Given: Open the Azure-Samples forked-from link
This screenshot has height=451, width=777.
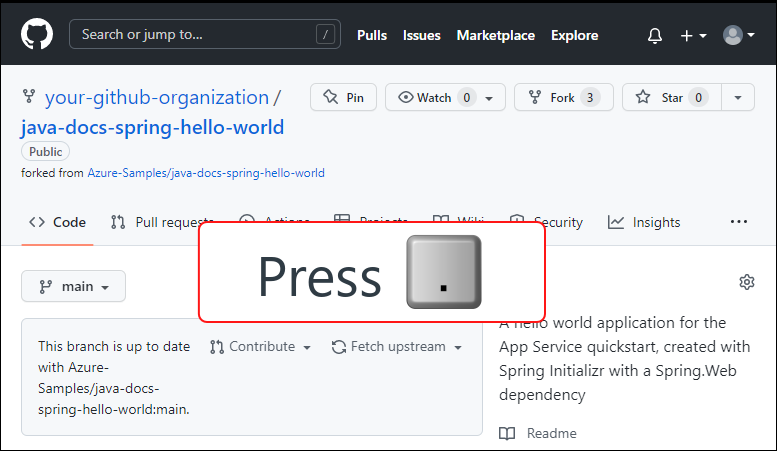Looking at the screenshot, I should pos(206,173).
